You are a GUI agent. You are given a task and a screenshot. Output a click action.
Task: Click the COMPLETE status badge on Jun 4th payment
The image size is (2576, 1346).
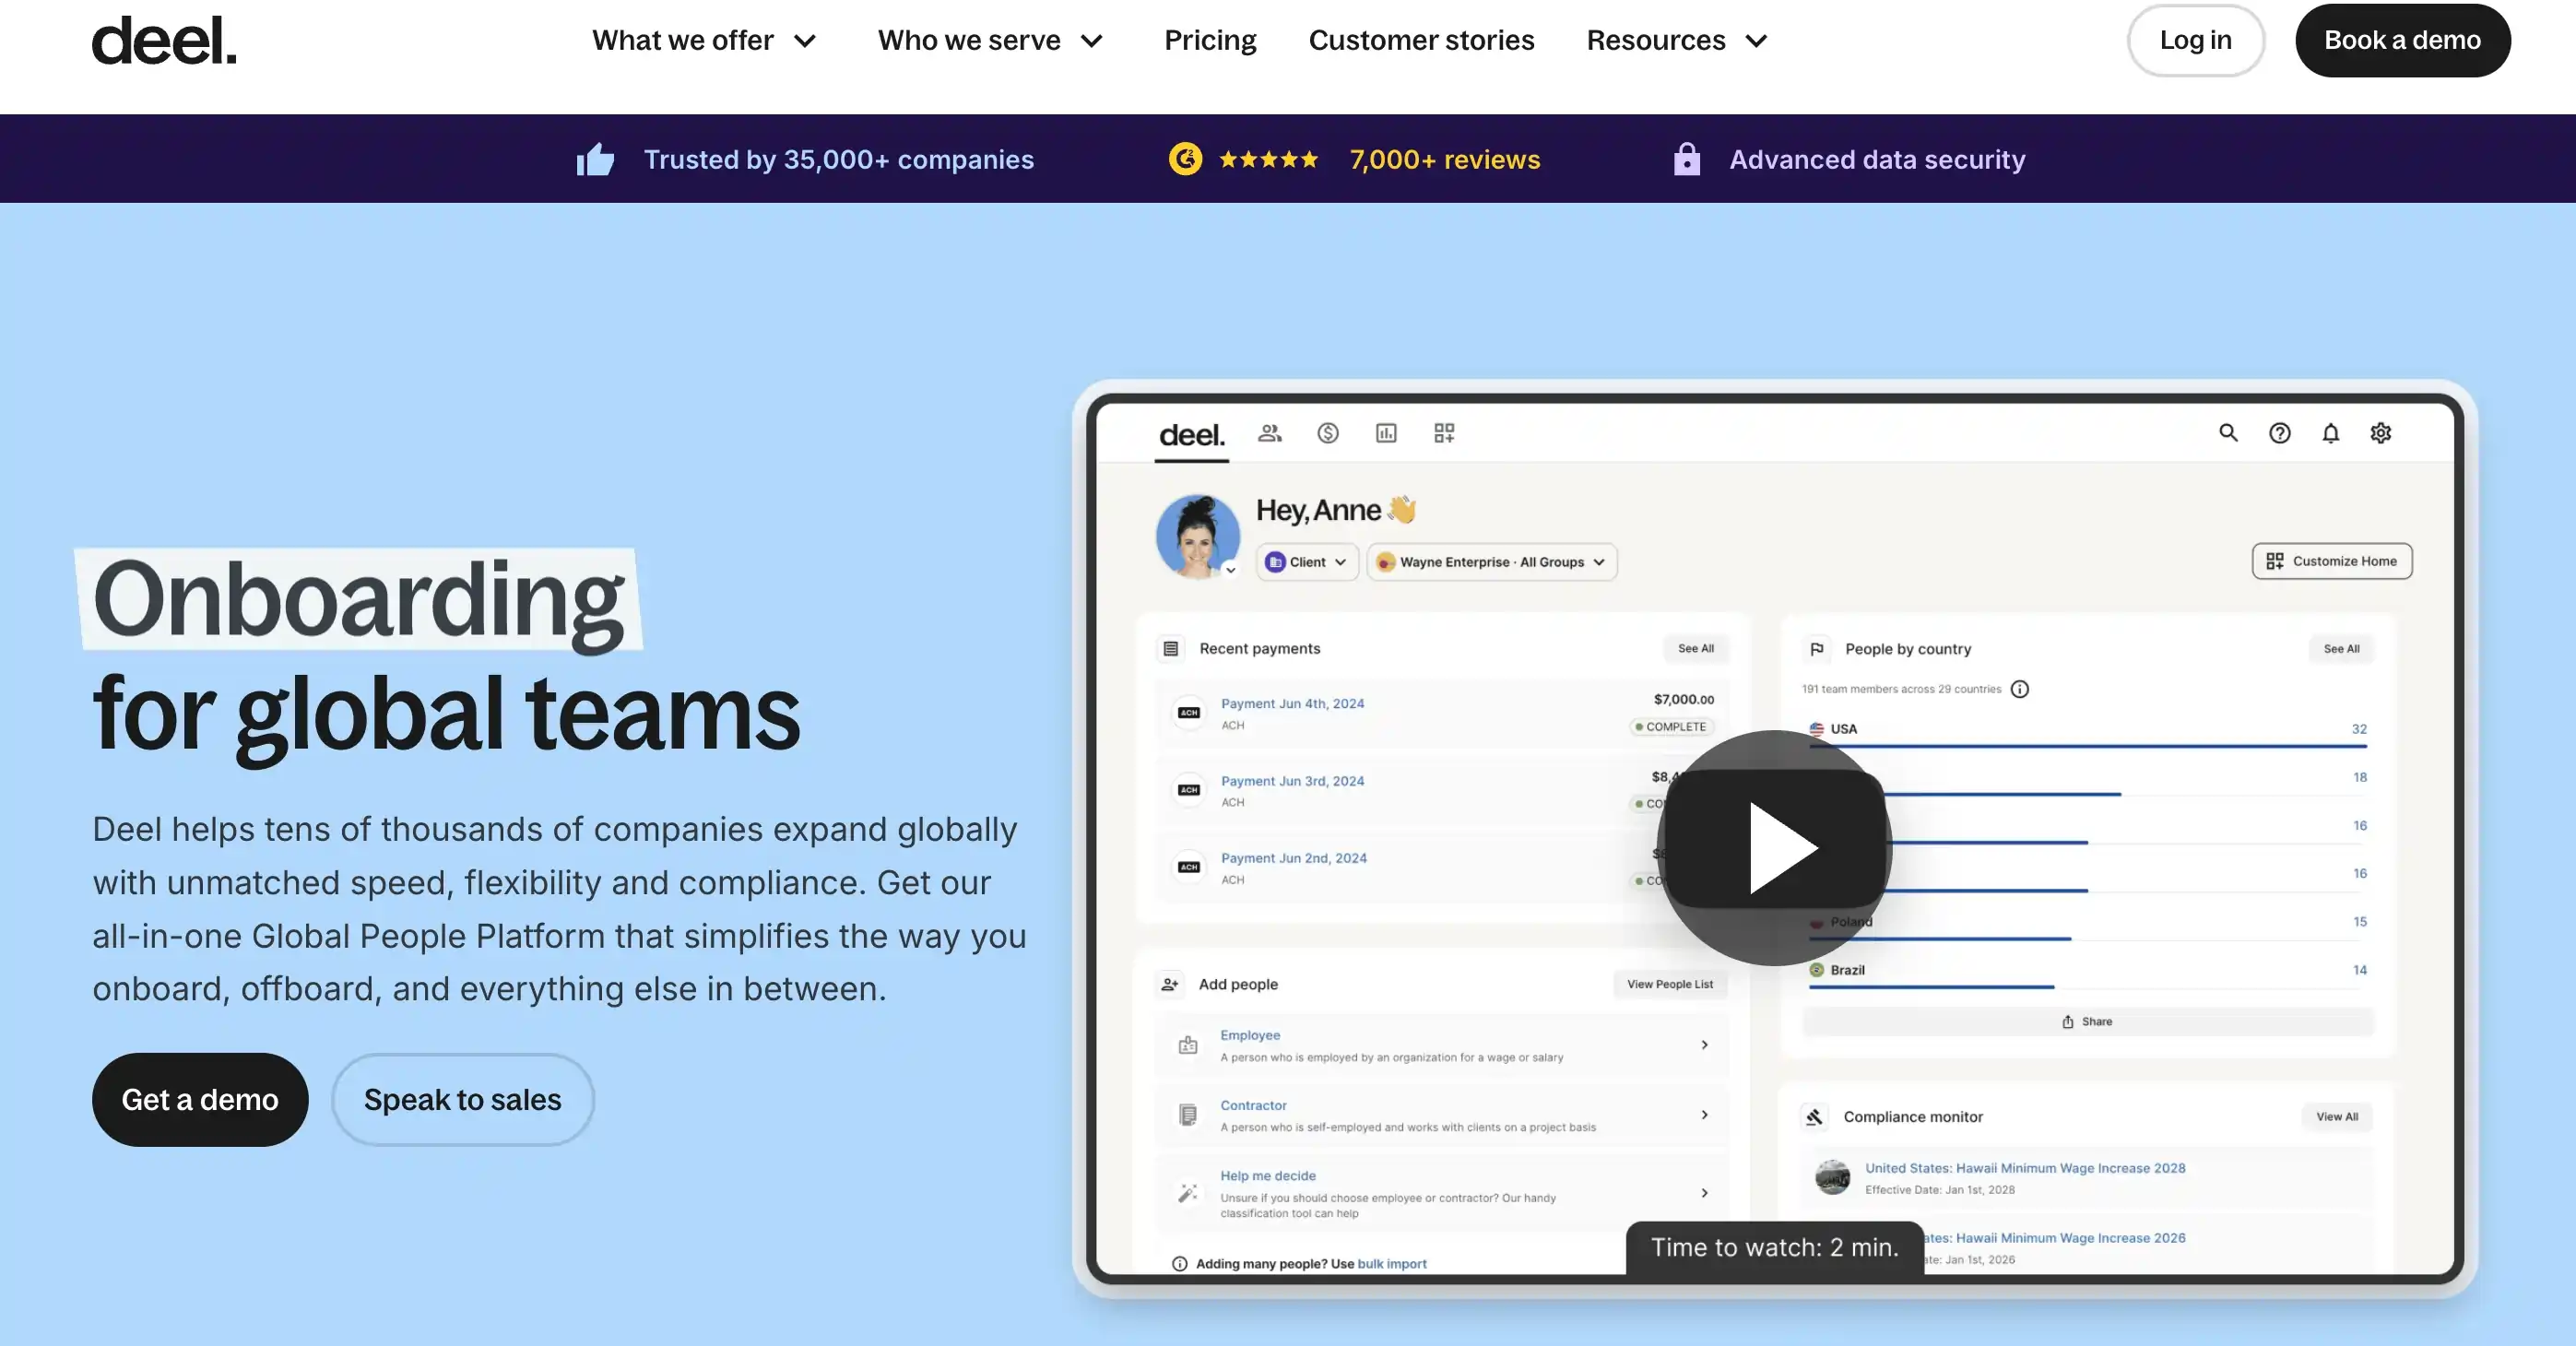pos(1671,727)
